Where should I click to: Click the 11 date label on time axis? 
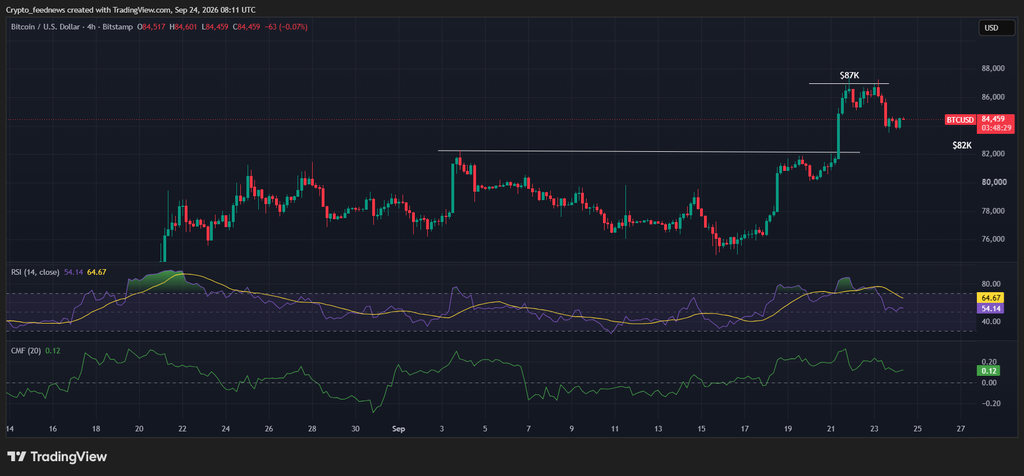[x=615, y=429]
